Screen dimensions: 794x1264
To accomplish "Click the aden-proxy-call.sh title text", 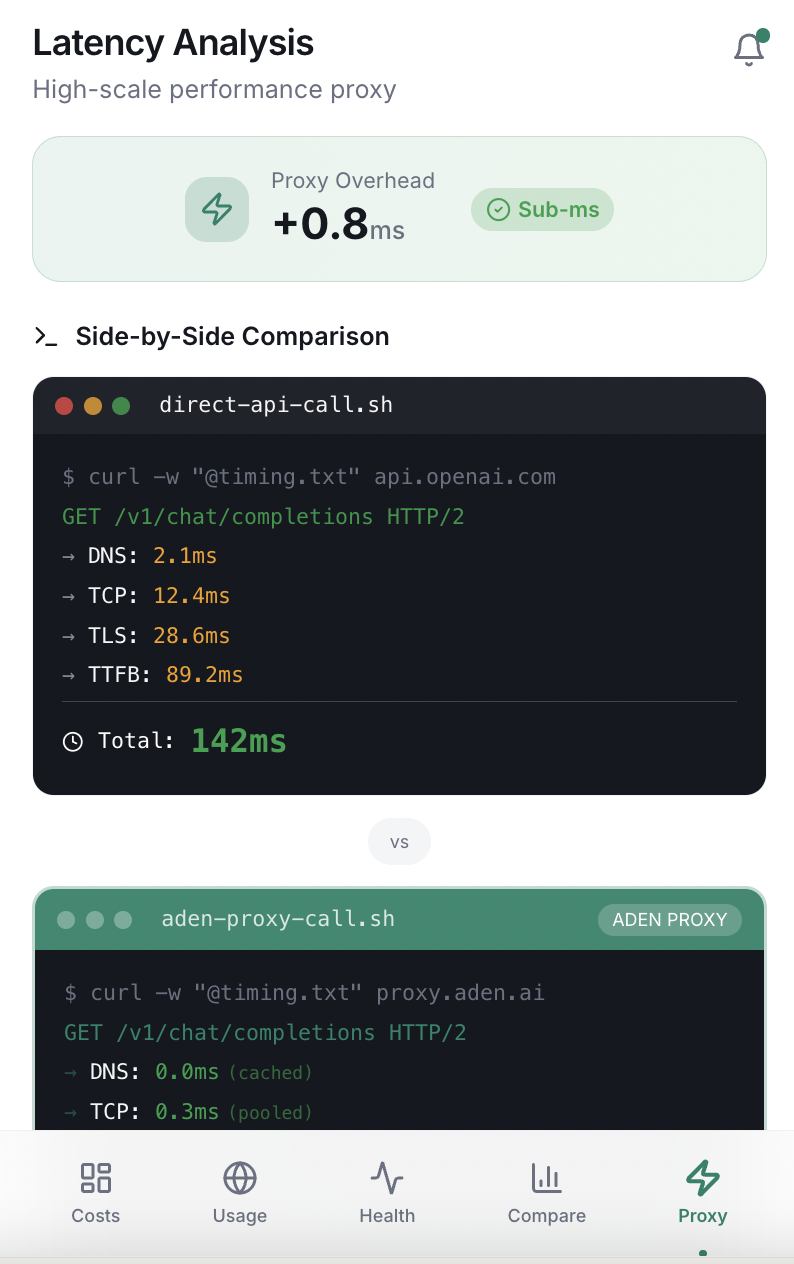I will (278, 919).
